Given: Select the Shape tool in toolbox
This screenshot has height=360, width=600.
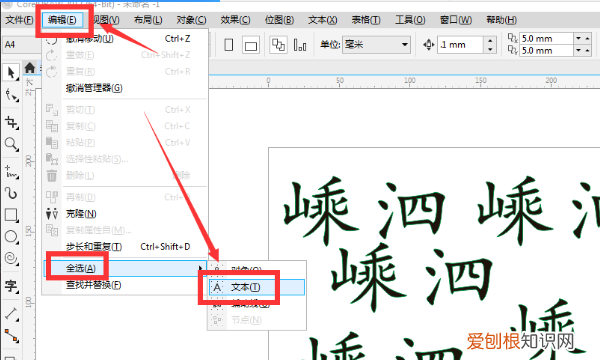Looking at the screenshot, I should click(x=11, y=95).
